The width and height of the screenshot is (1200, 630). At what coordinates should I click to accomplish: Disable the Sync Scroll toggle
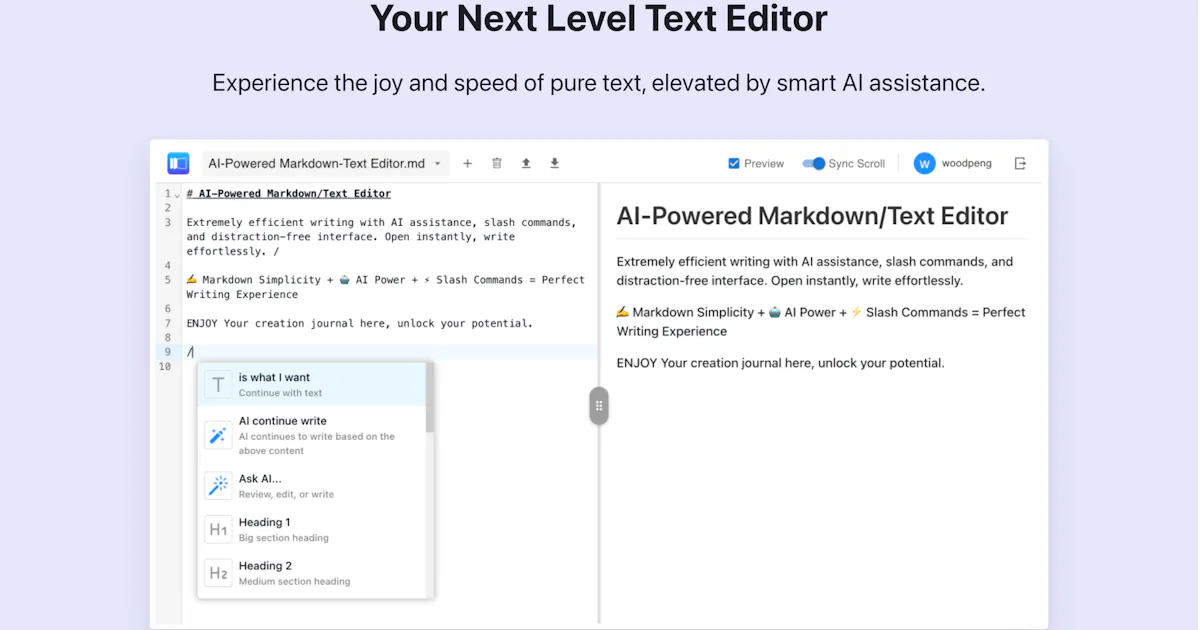(814, 163)
